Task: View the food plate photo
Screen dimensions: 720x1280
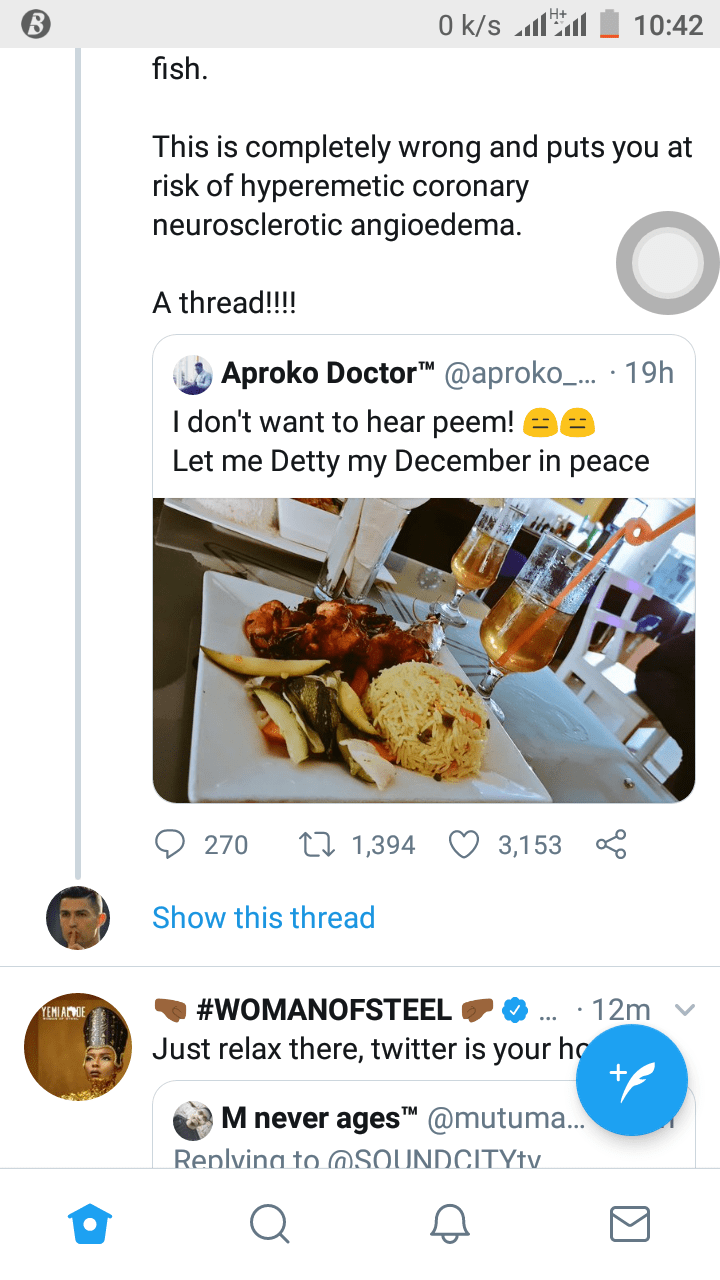Action: pos(423,650)
